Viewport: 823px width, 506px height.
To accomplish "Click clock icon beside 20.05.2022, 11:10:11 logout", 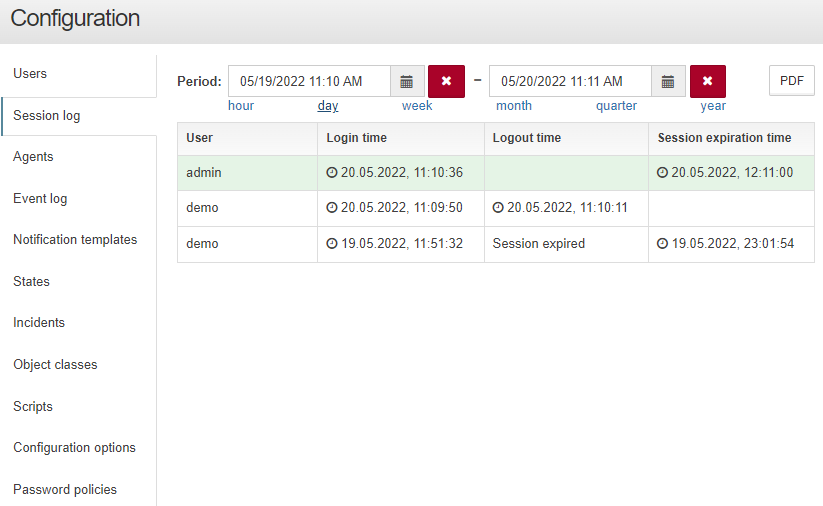I will pos(498,207).
